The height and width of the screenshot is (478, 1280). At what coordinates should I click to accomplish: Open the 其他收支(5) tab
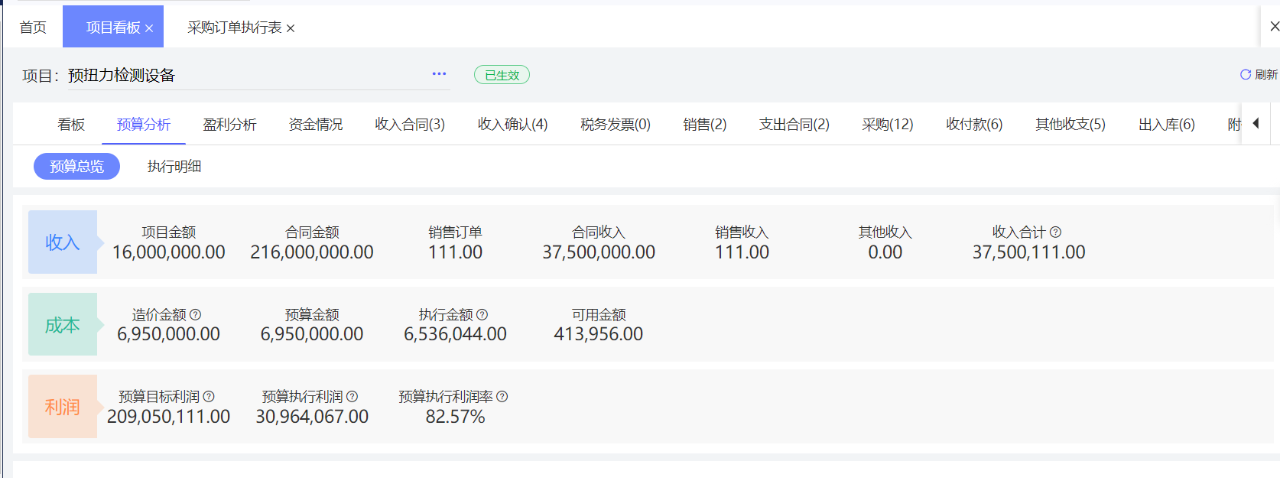(x=1070, y=125)
